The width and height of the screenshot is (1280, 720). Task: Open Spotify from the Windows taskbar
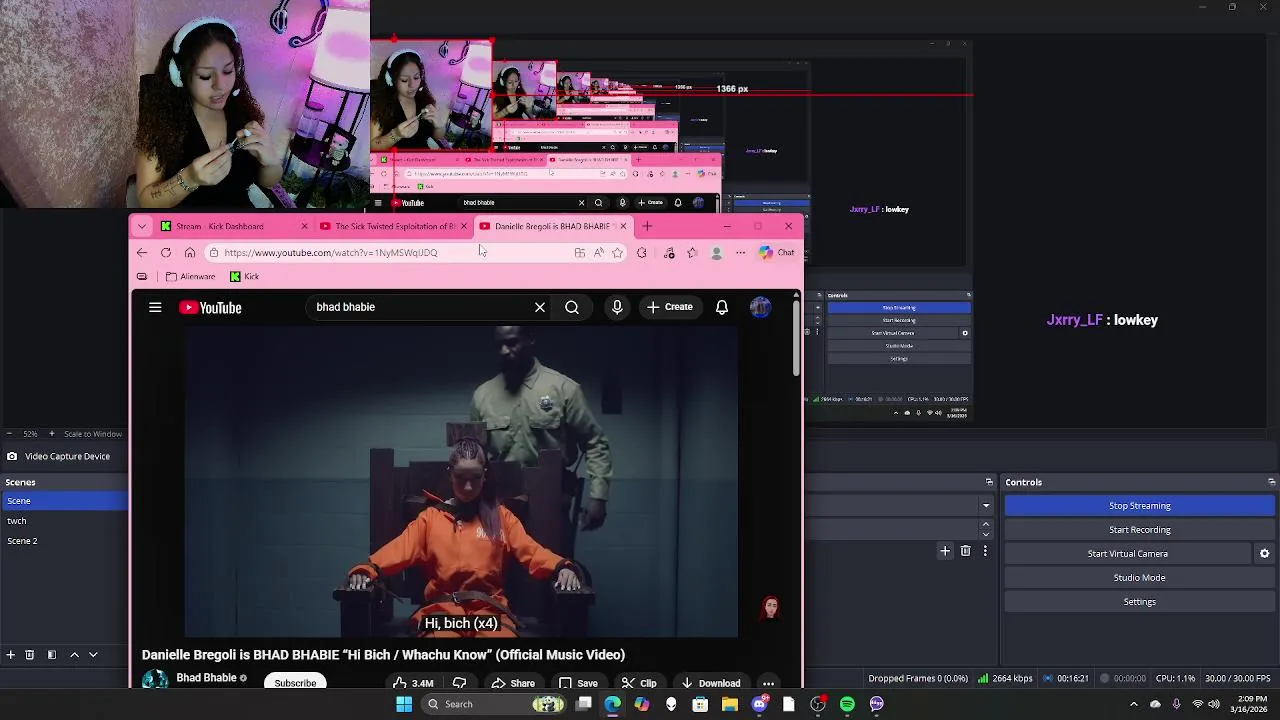(x=847, y=704)
